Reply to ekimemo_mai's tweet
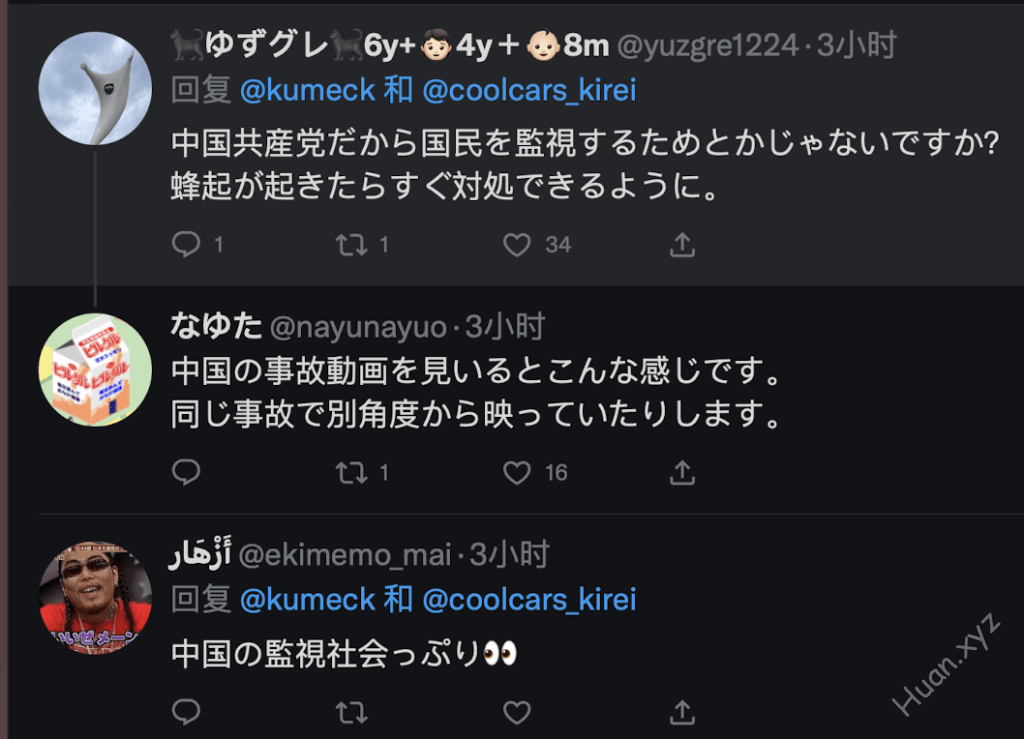This screenshot has height=739, width=1024. [x=186, y=712]
